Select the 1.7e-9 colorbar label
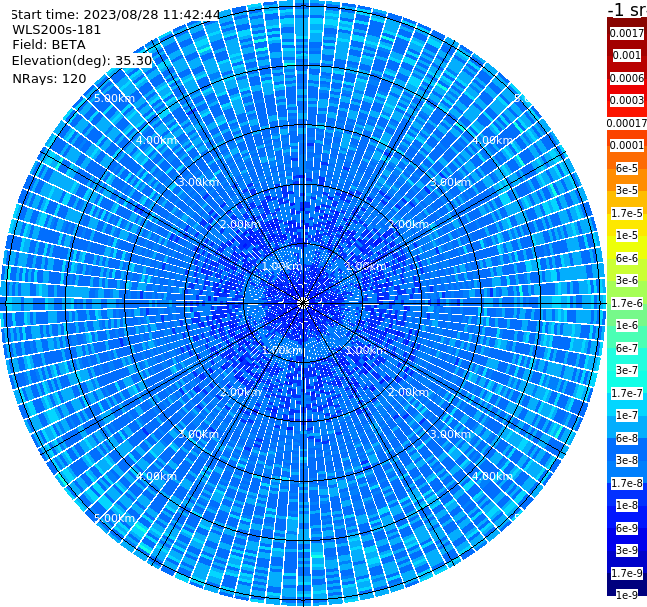Viewport: 647px width, 607px height. click(x=627, y=573)
